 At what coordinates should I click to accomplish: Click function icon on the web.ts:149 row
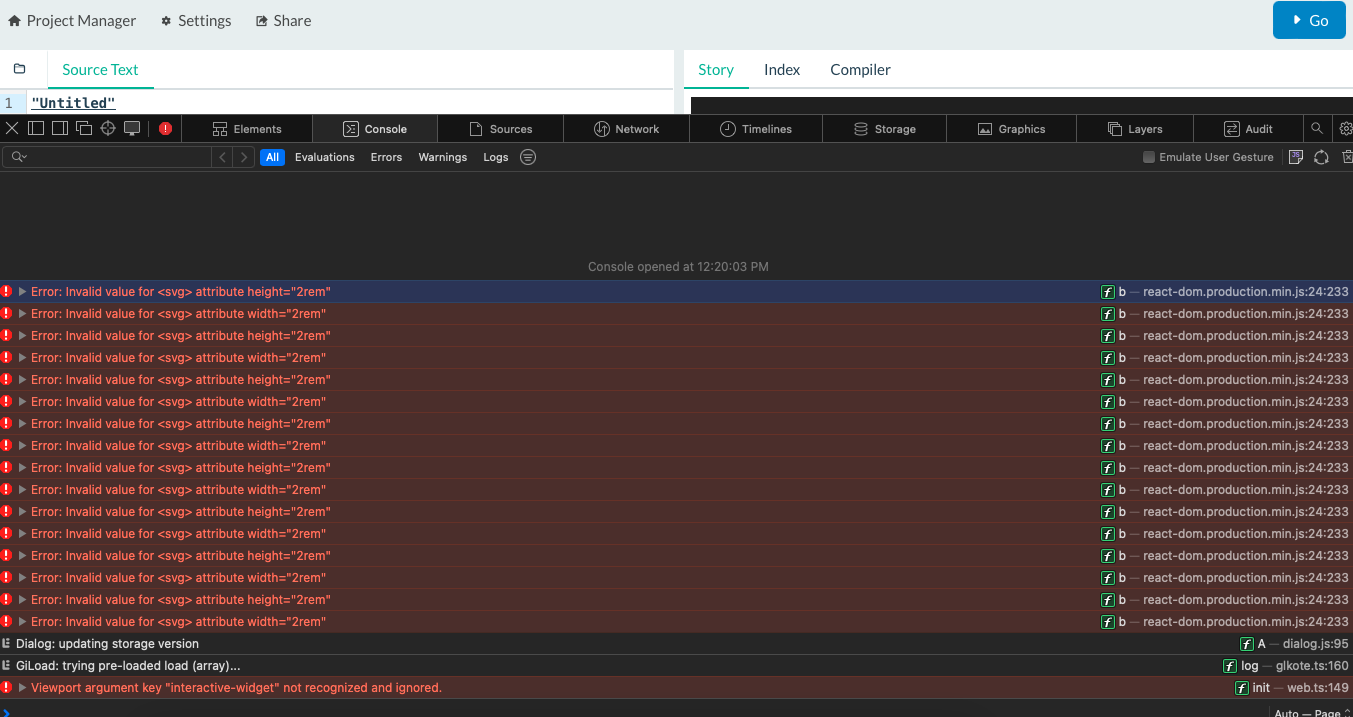coord(1242,688)
